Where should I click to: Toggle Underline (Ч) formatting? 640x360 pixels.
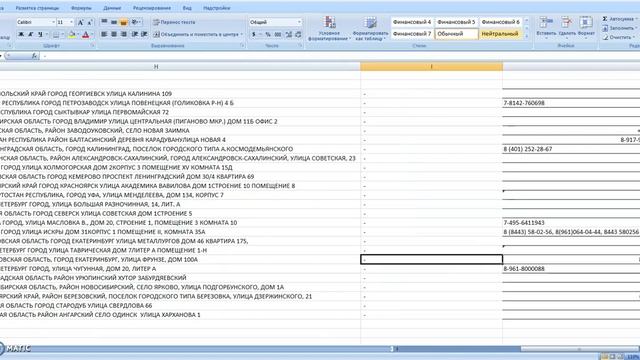[40, 35]
